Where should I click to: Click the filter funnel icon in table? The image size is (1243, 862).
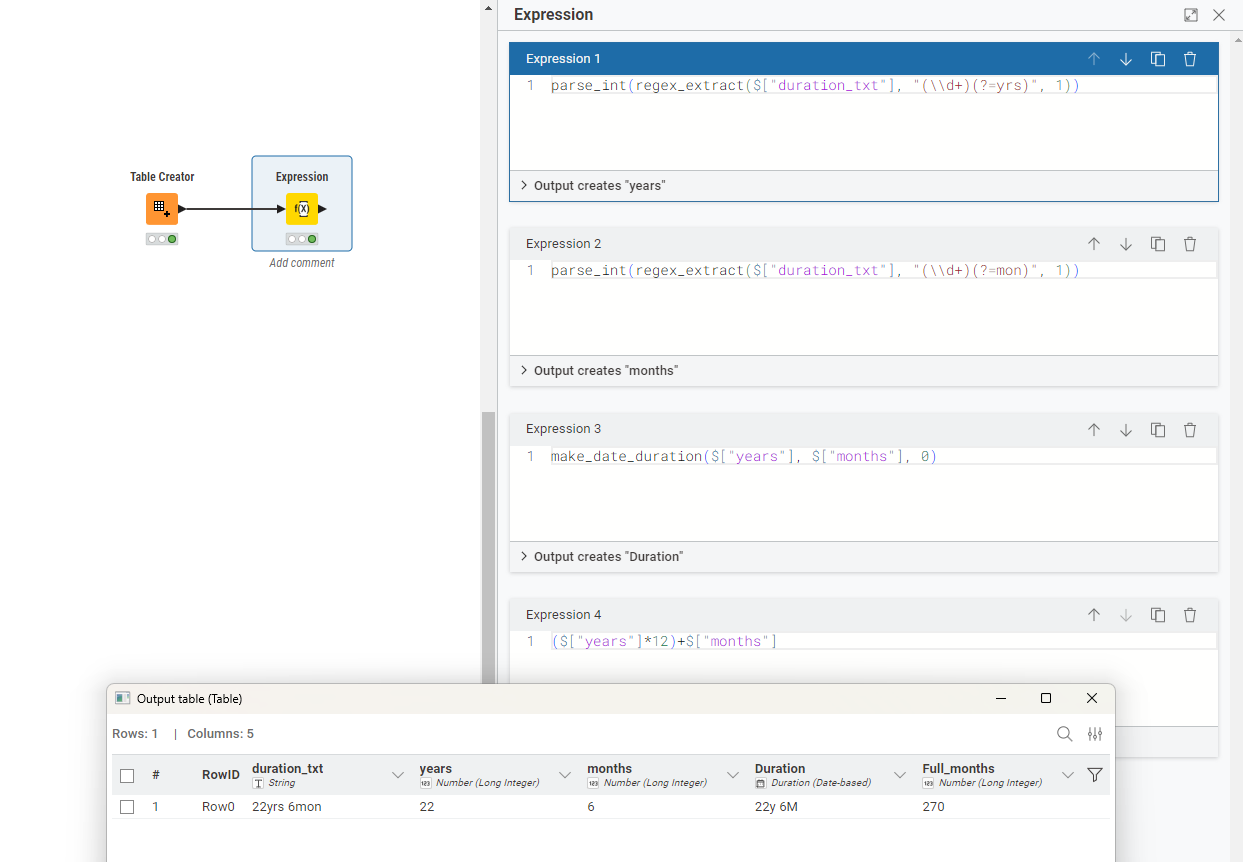pyautogui.click(x=1094, y=775)
